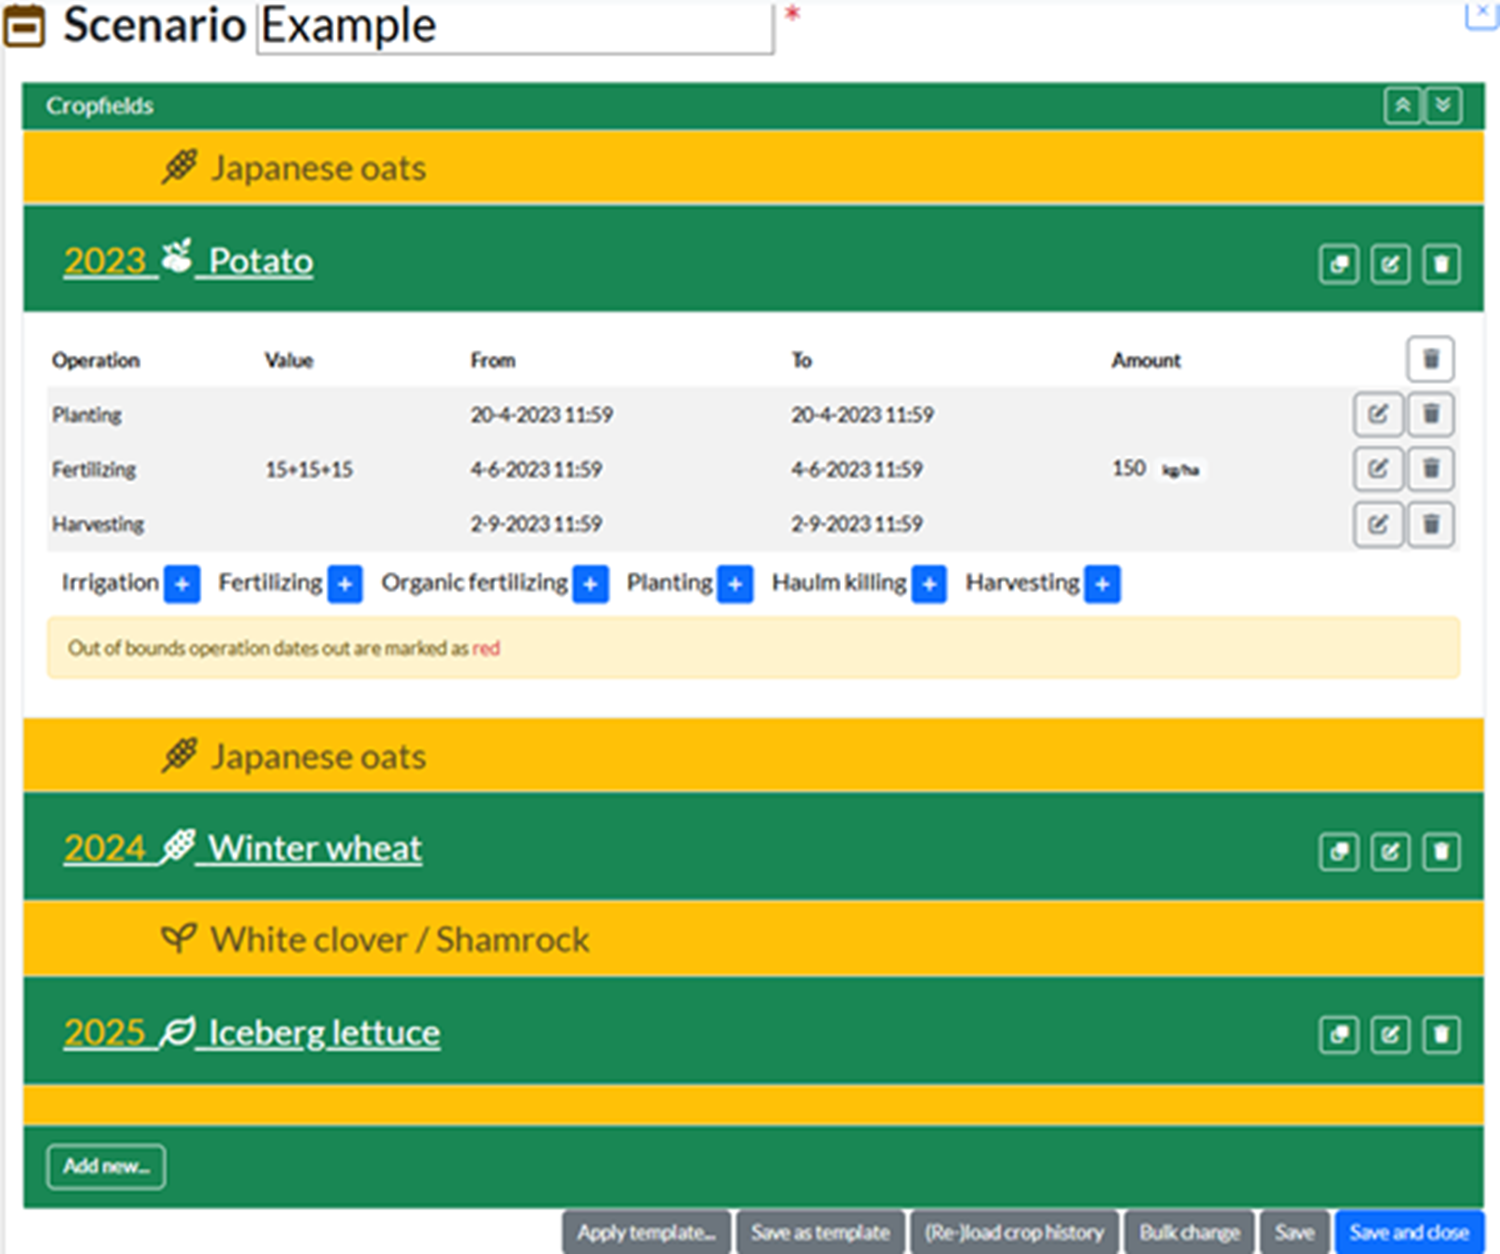Edit the Harvesting operation row
Screen dimensions: 1500x1254
point(1378,524)
